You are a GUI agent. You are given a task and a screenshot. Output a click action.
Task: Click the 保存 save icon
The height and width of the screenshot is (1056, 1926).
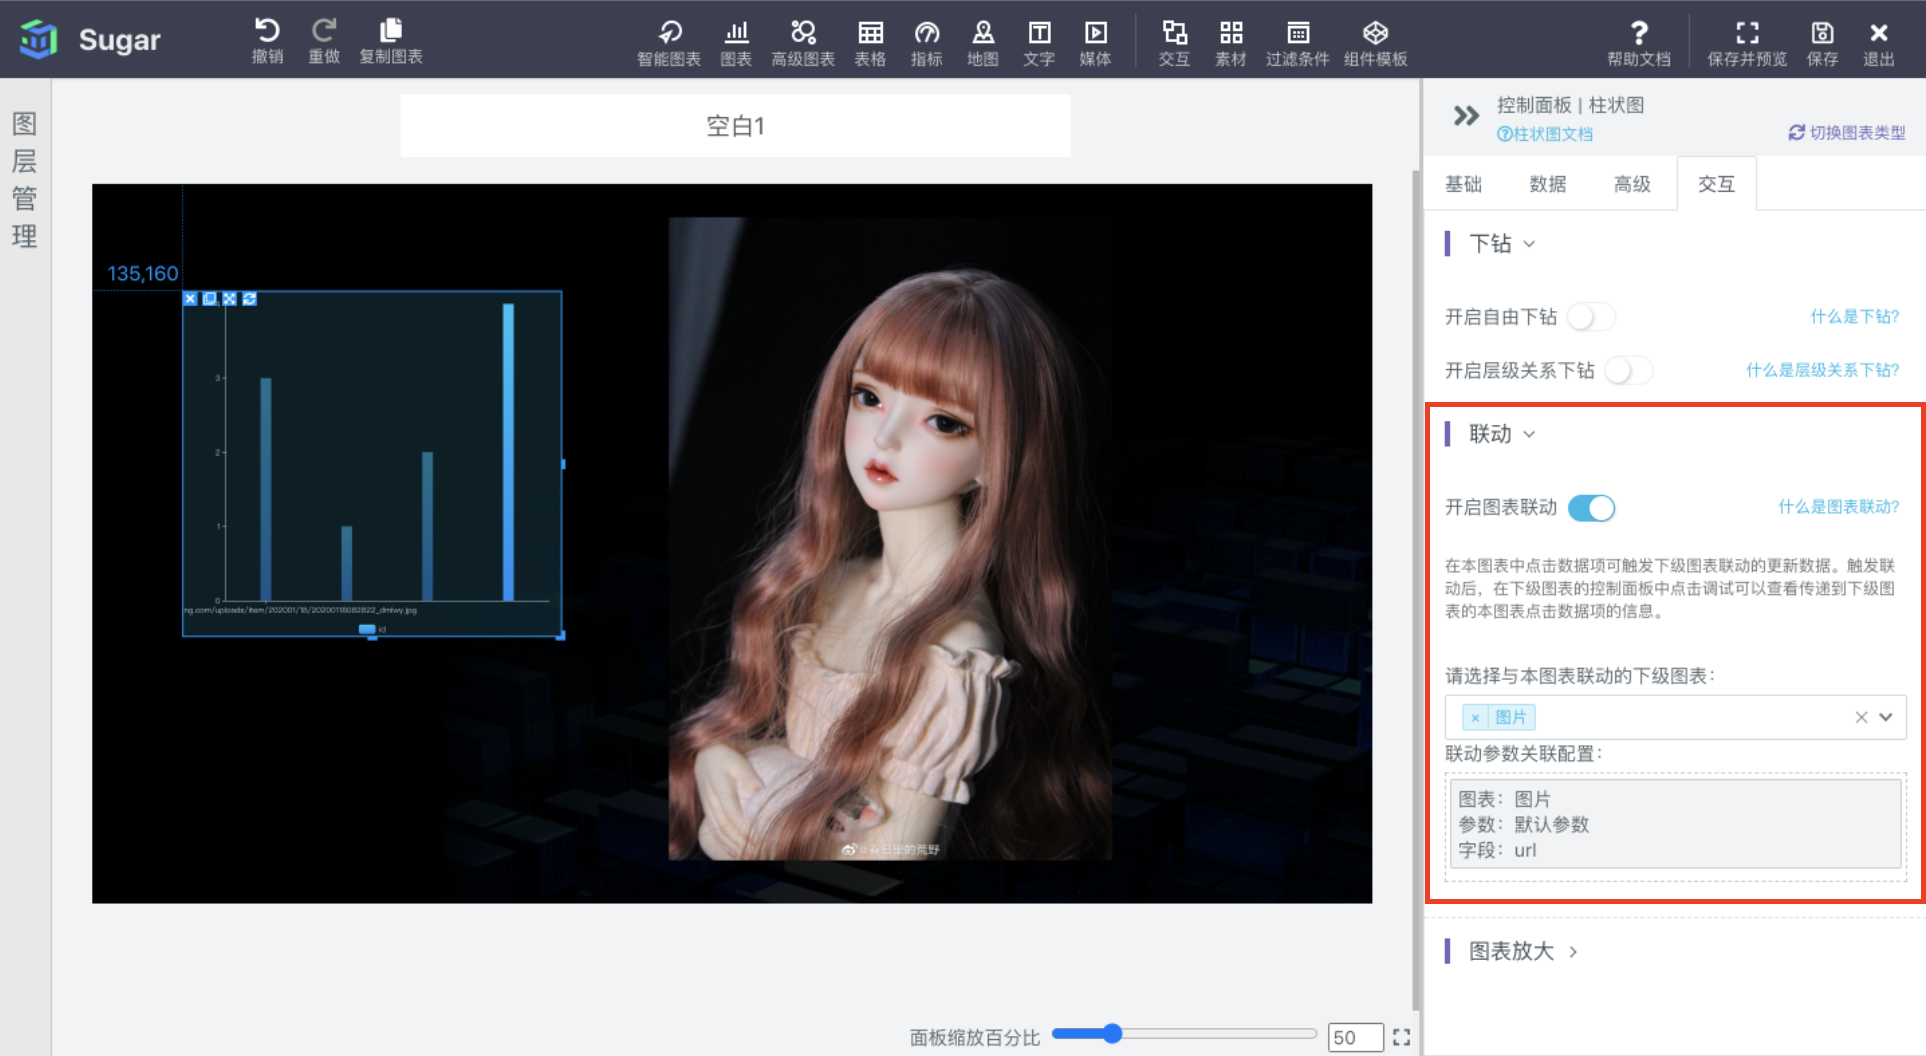pyautogui.click(x=1822, y=44)
